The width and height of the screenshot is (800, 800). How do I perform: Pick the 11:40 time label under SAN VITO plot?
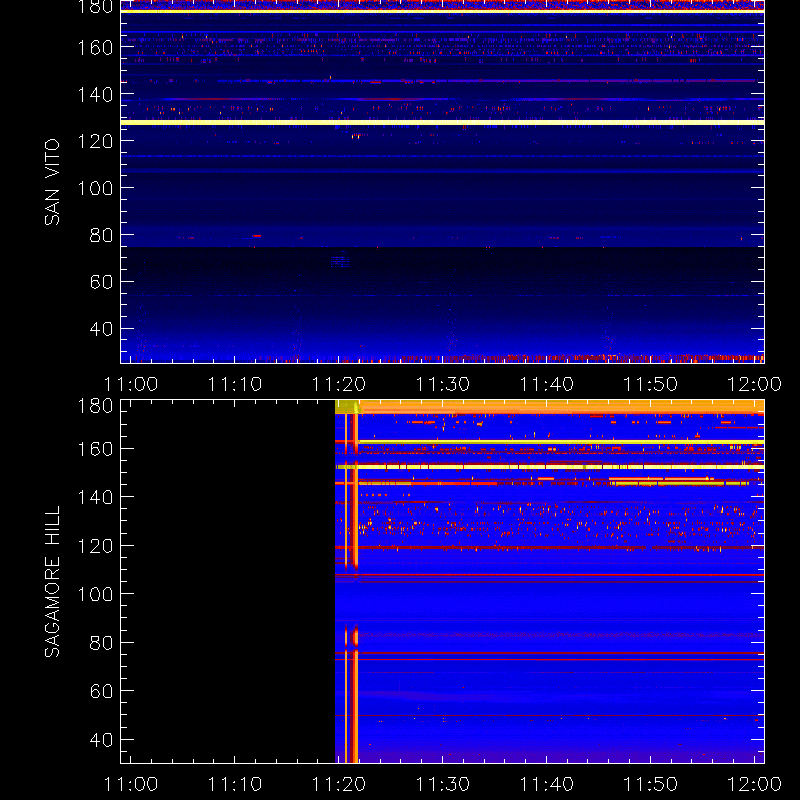tap(547, 384)
